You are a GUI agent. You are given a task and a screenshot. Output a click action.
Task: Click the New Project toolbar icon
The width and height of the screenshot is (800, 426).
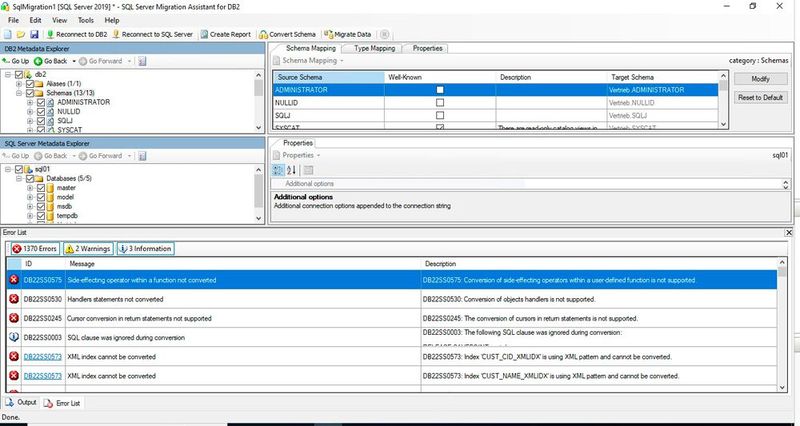pyautogui.click(x=7, y=34)
